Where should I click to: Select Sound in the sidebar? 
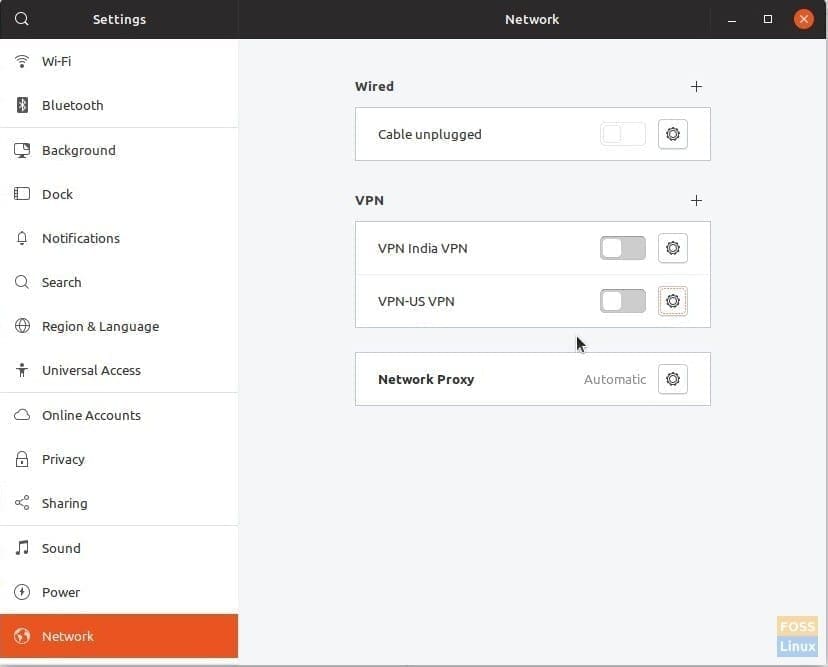coord(119,548)
